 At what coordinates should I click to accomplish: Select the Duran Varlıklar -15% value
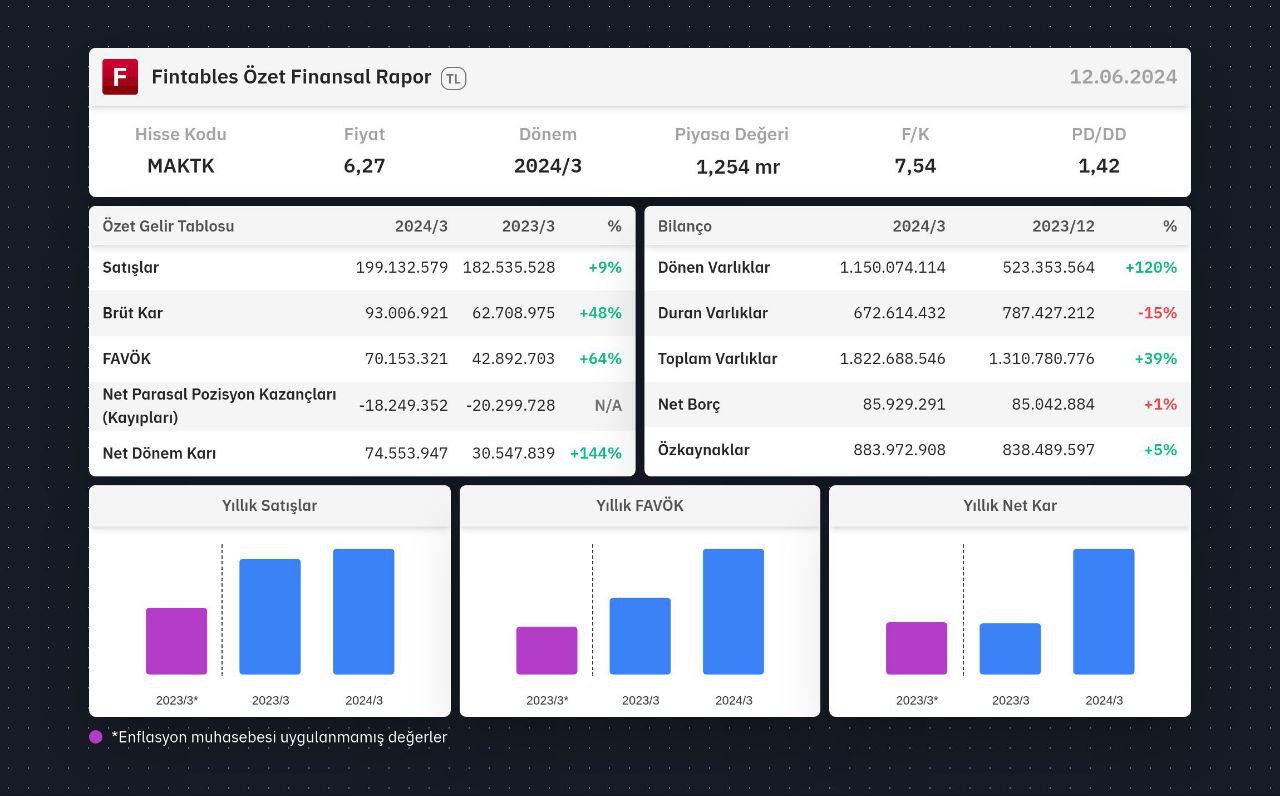click(1157, 313)
